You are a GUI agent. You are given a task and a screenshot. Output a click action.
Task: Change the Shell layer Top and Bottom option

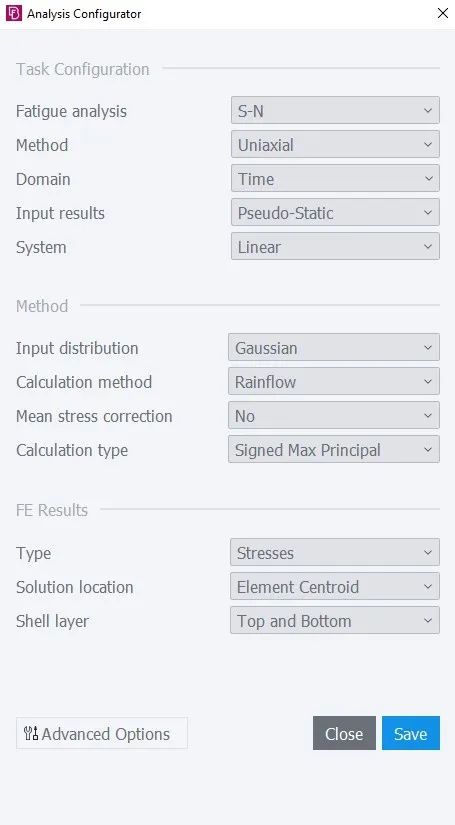335,620
